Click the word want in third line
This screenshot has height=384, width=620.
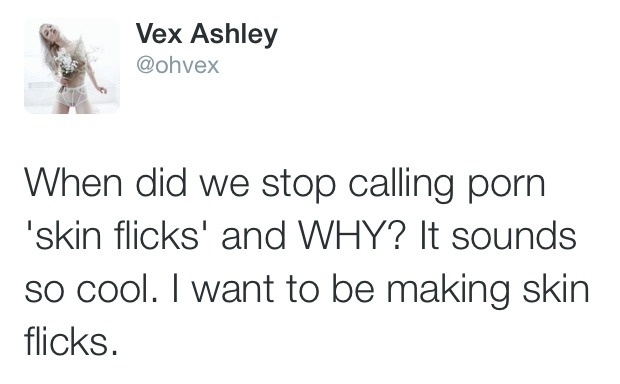point(233,290)
